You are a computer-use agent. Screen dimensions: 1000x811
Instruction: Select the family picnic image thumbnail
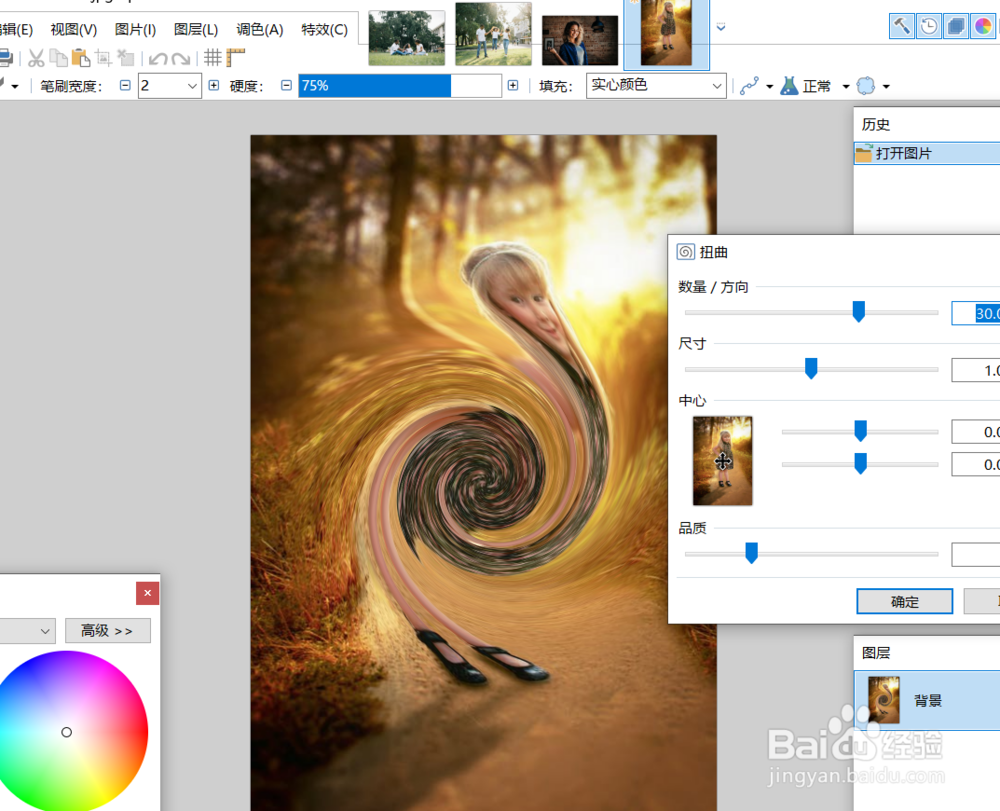(407, 38)
